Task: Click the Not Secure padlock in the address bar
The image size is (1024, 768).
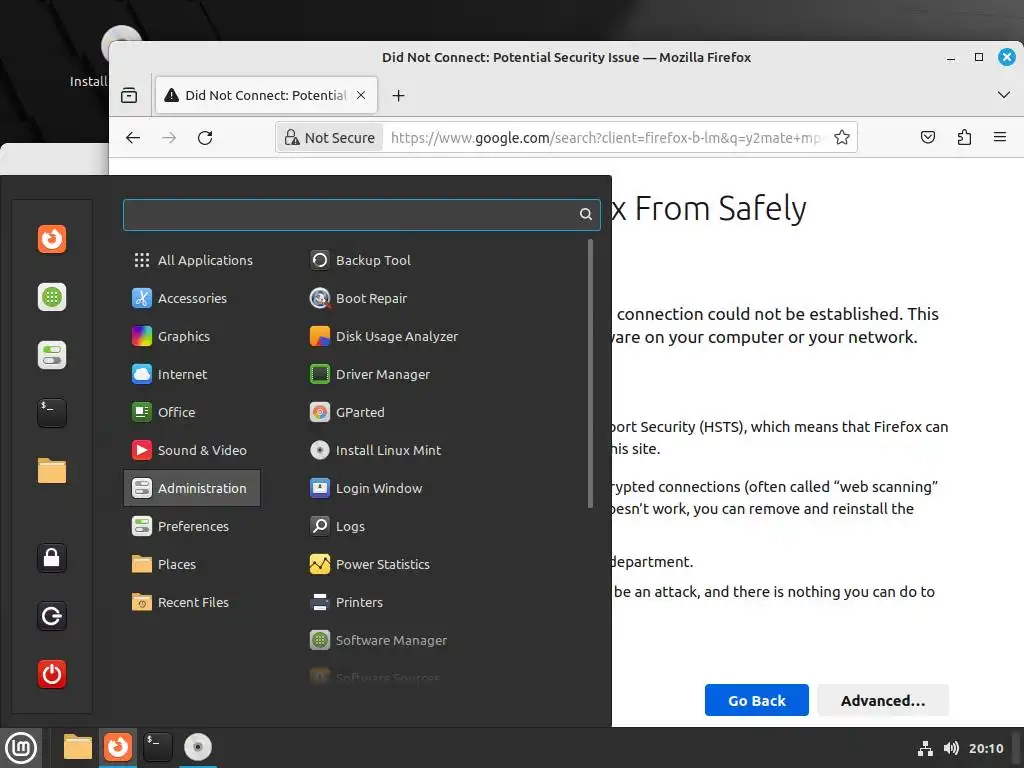Action: pyautogui.click(x=330, y=138)
